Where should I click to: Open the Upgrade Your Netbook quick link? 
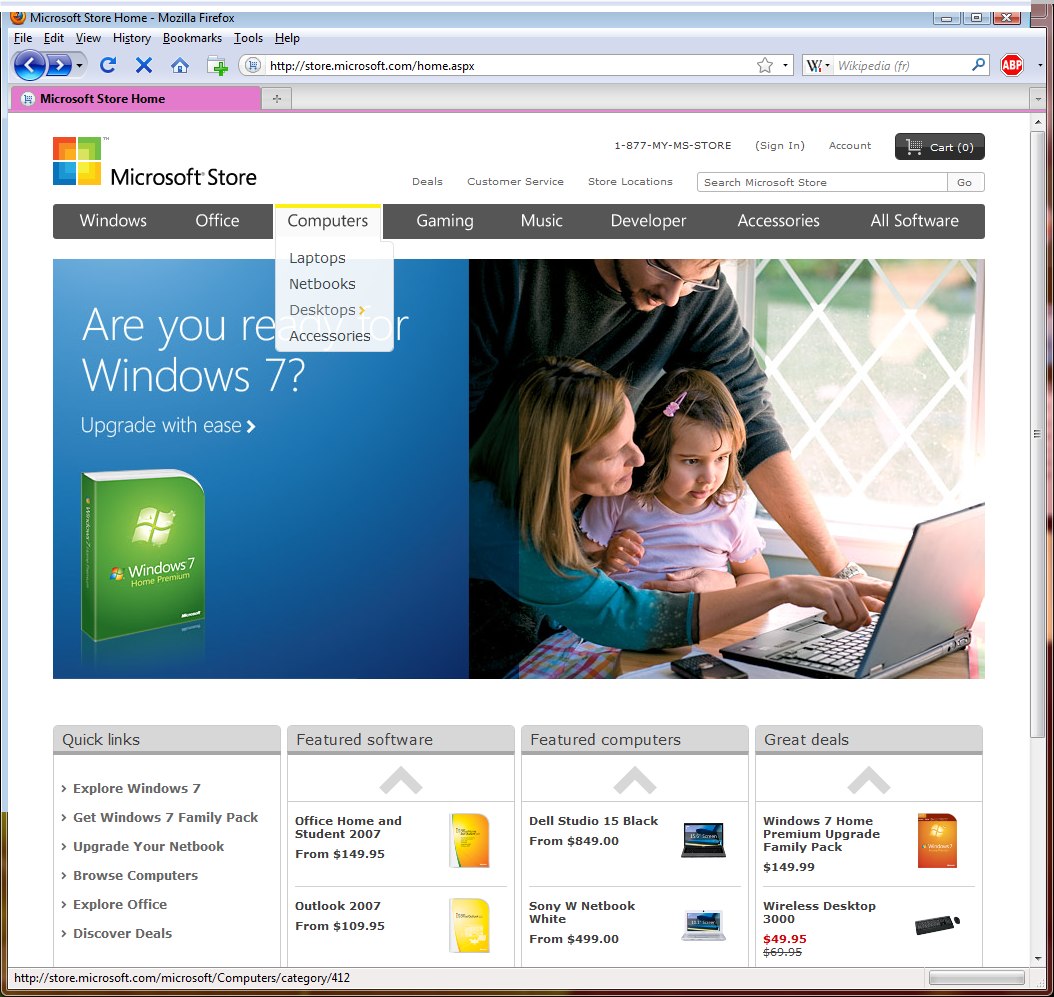149,846
